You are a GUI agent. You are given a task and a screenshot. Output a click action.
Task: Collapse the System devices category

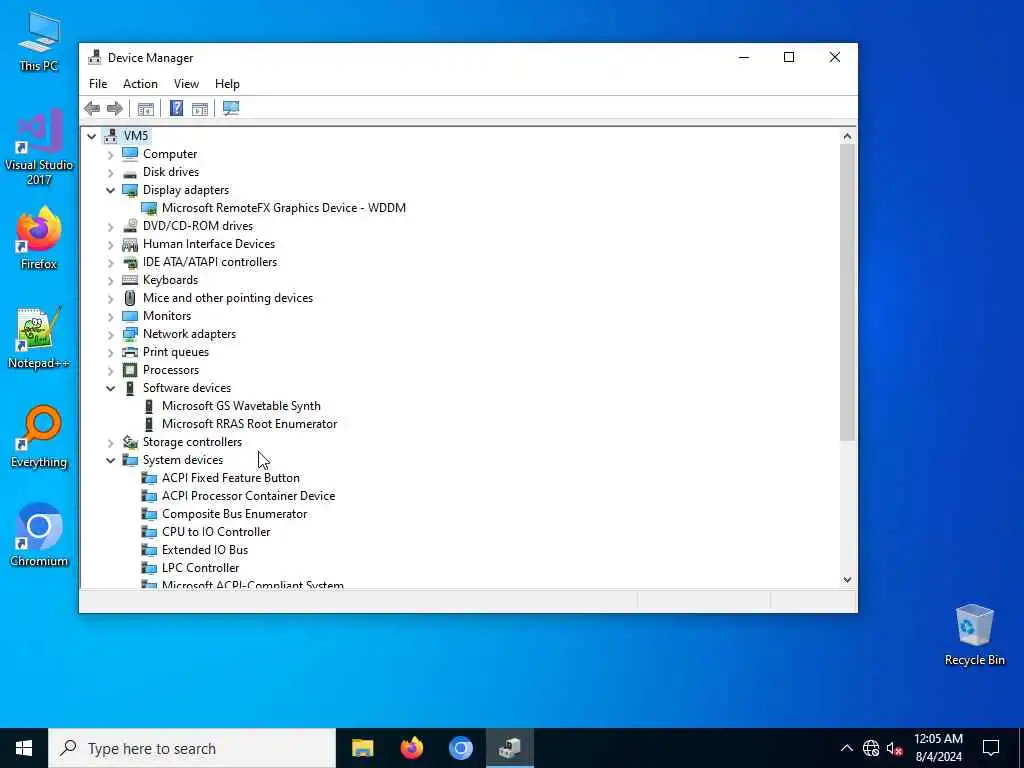(x=110, y=460)
